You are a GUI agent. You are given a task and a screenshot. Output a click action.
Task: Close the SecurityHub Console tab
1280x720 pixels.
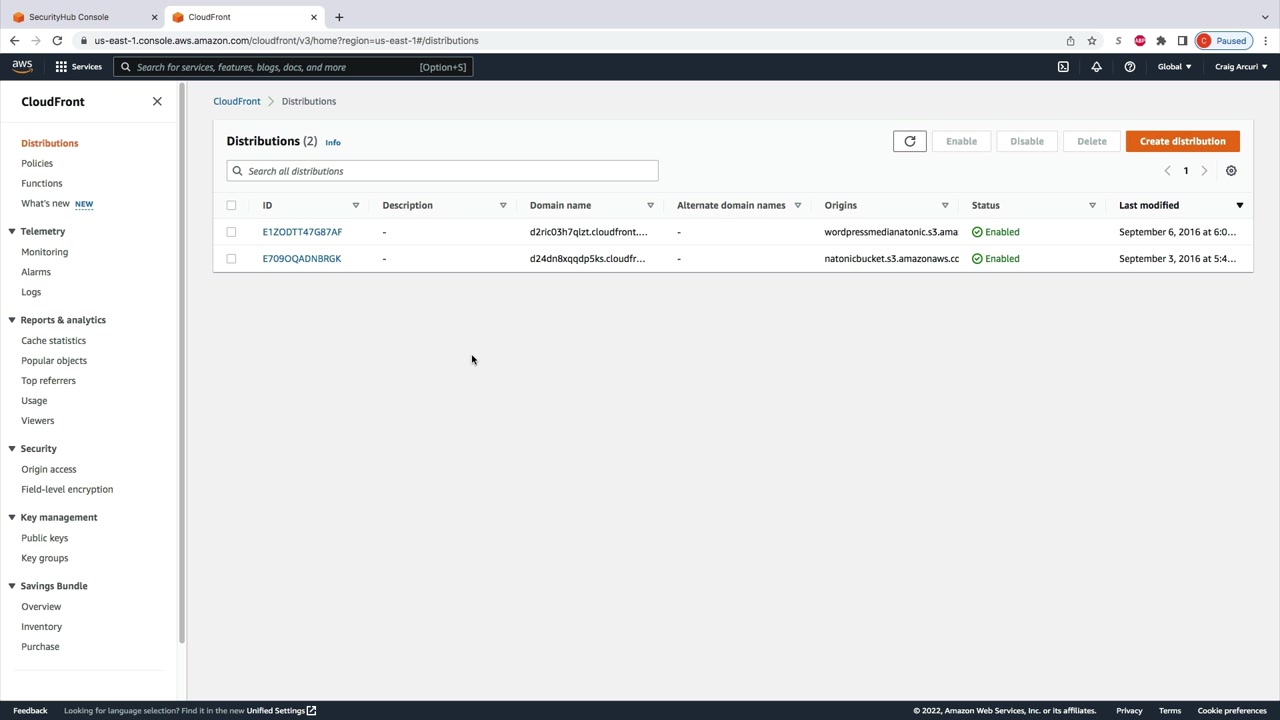(154, 17)
